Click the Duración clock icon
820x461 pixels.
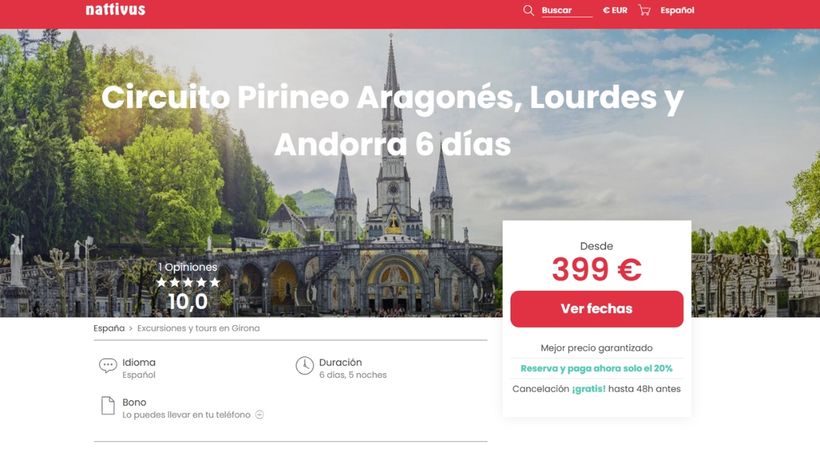click(x=304, y=365)
